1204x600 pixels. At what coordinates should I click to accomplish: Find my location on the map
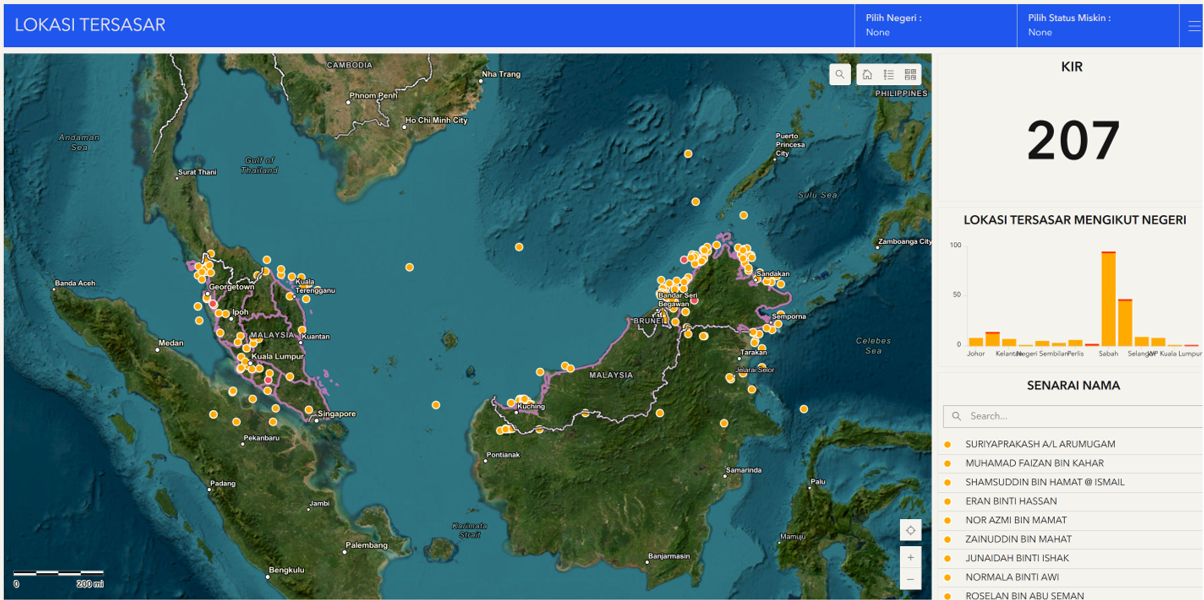click(x=910, y=530)
